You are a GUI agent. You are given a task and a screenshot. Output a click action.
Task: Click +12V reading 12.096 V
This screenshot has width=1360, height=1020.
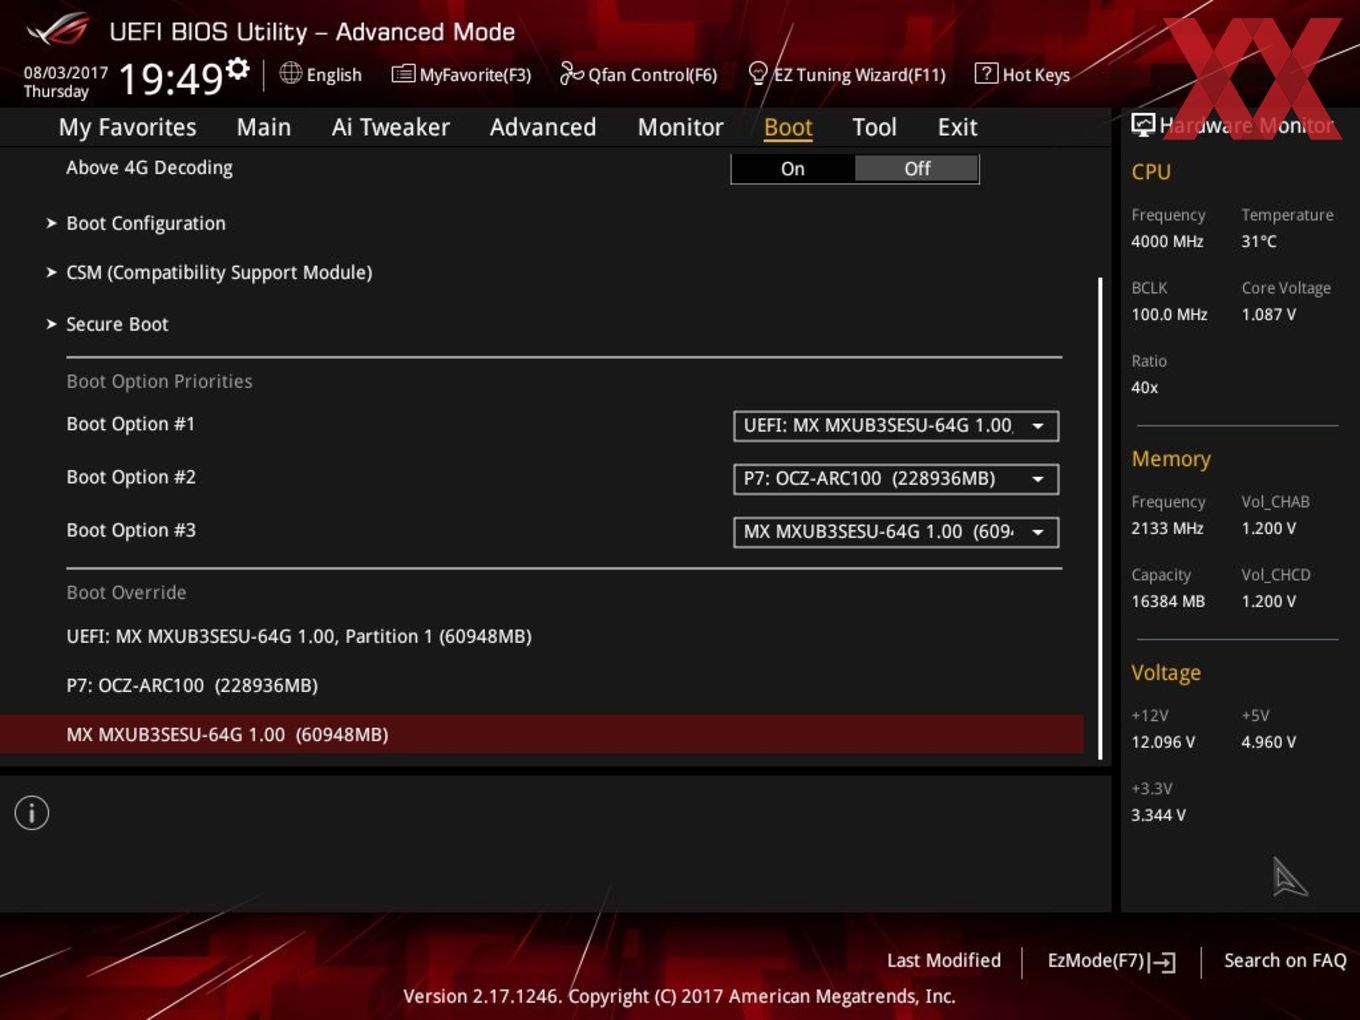1163,742
